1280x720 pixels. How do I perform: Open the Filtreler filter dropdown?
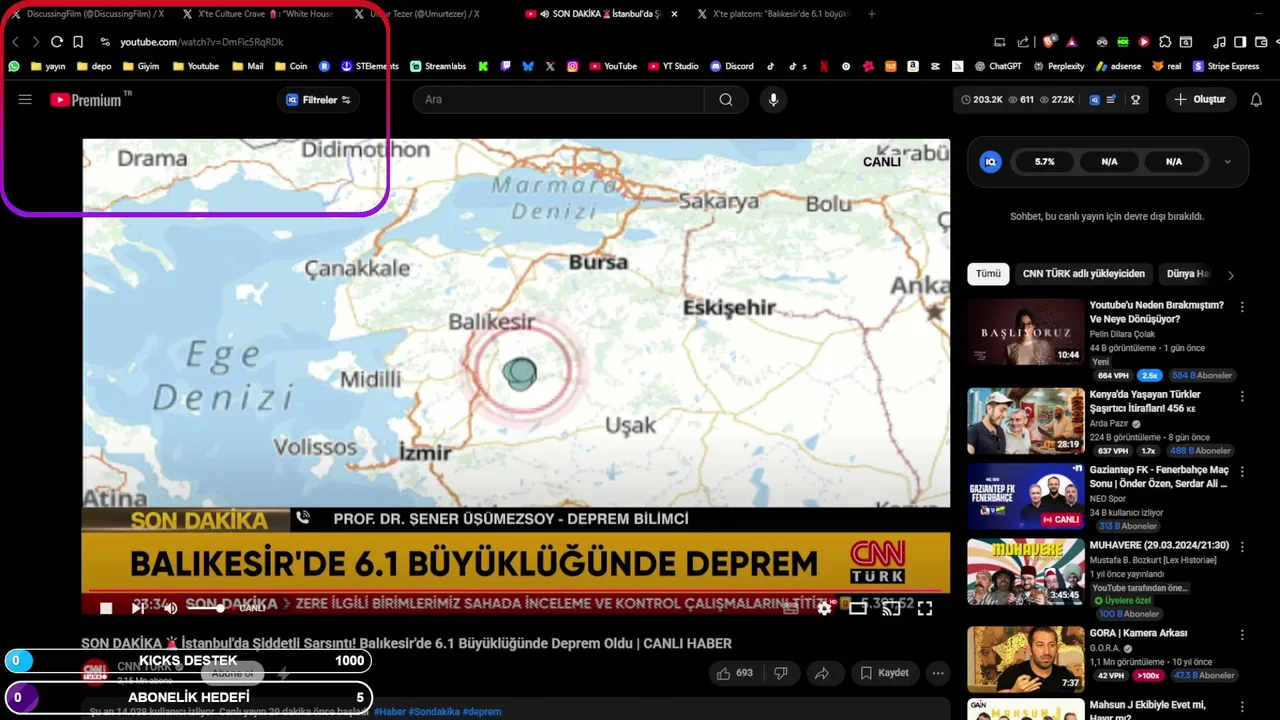click(318, 100)
